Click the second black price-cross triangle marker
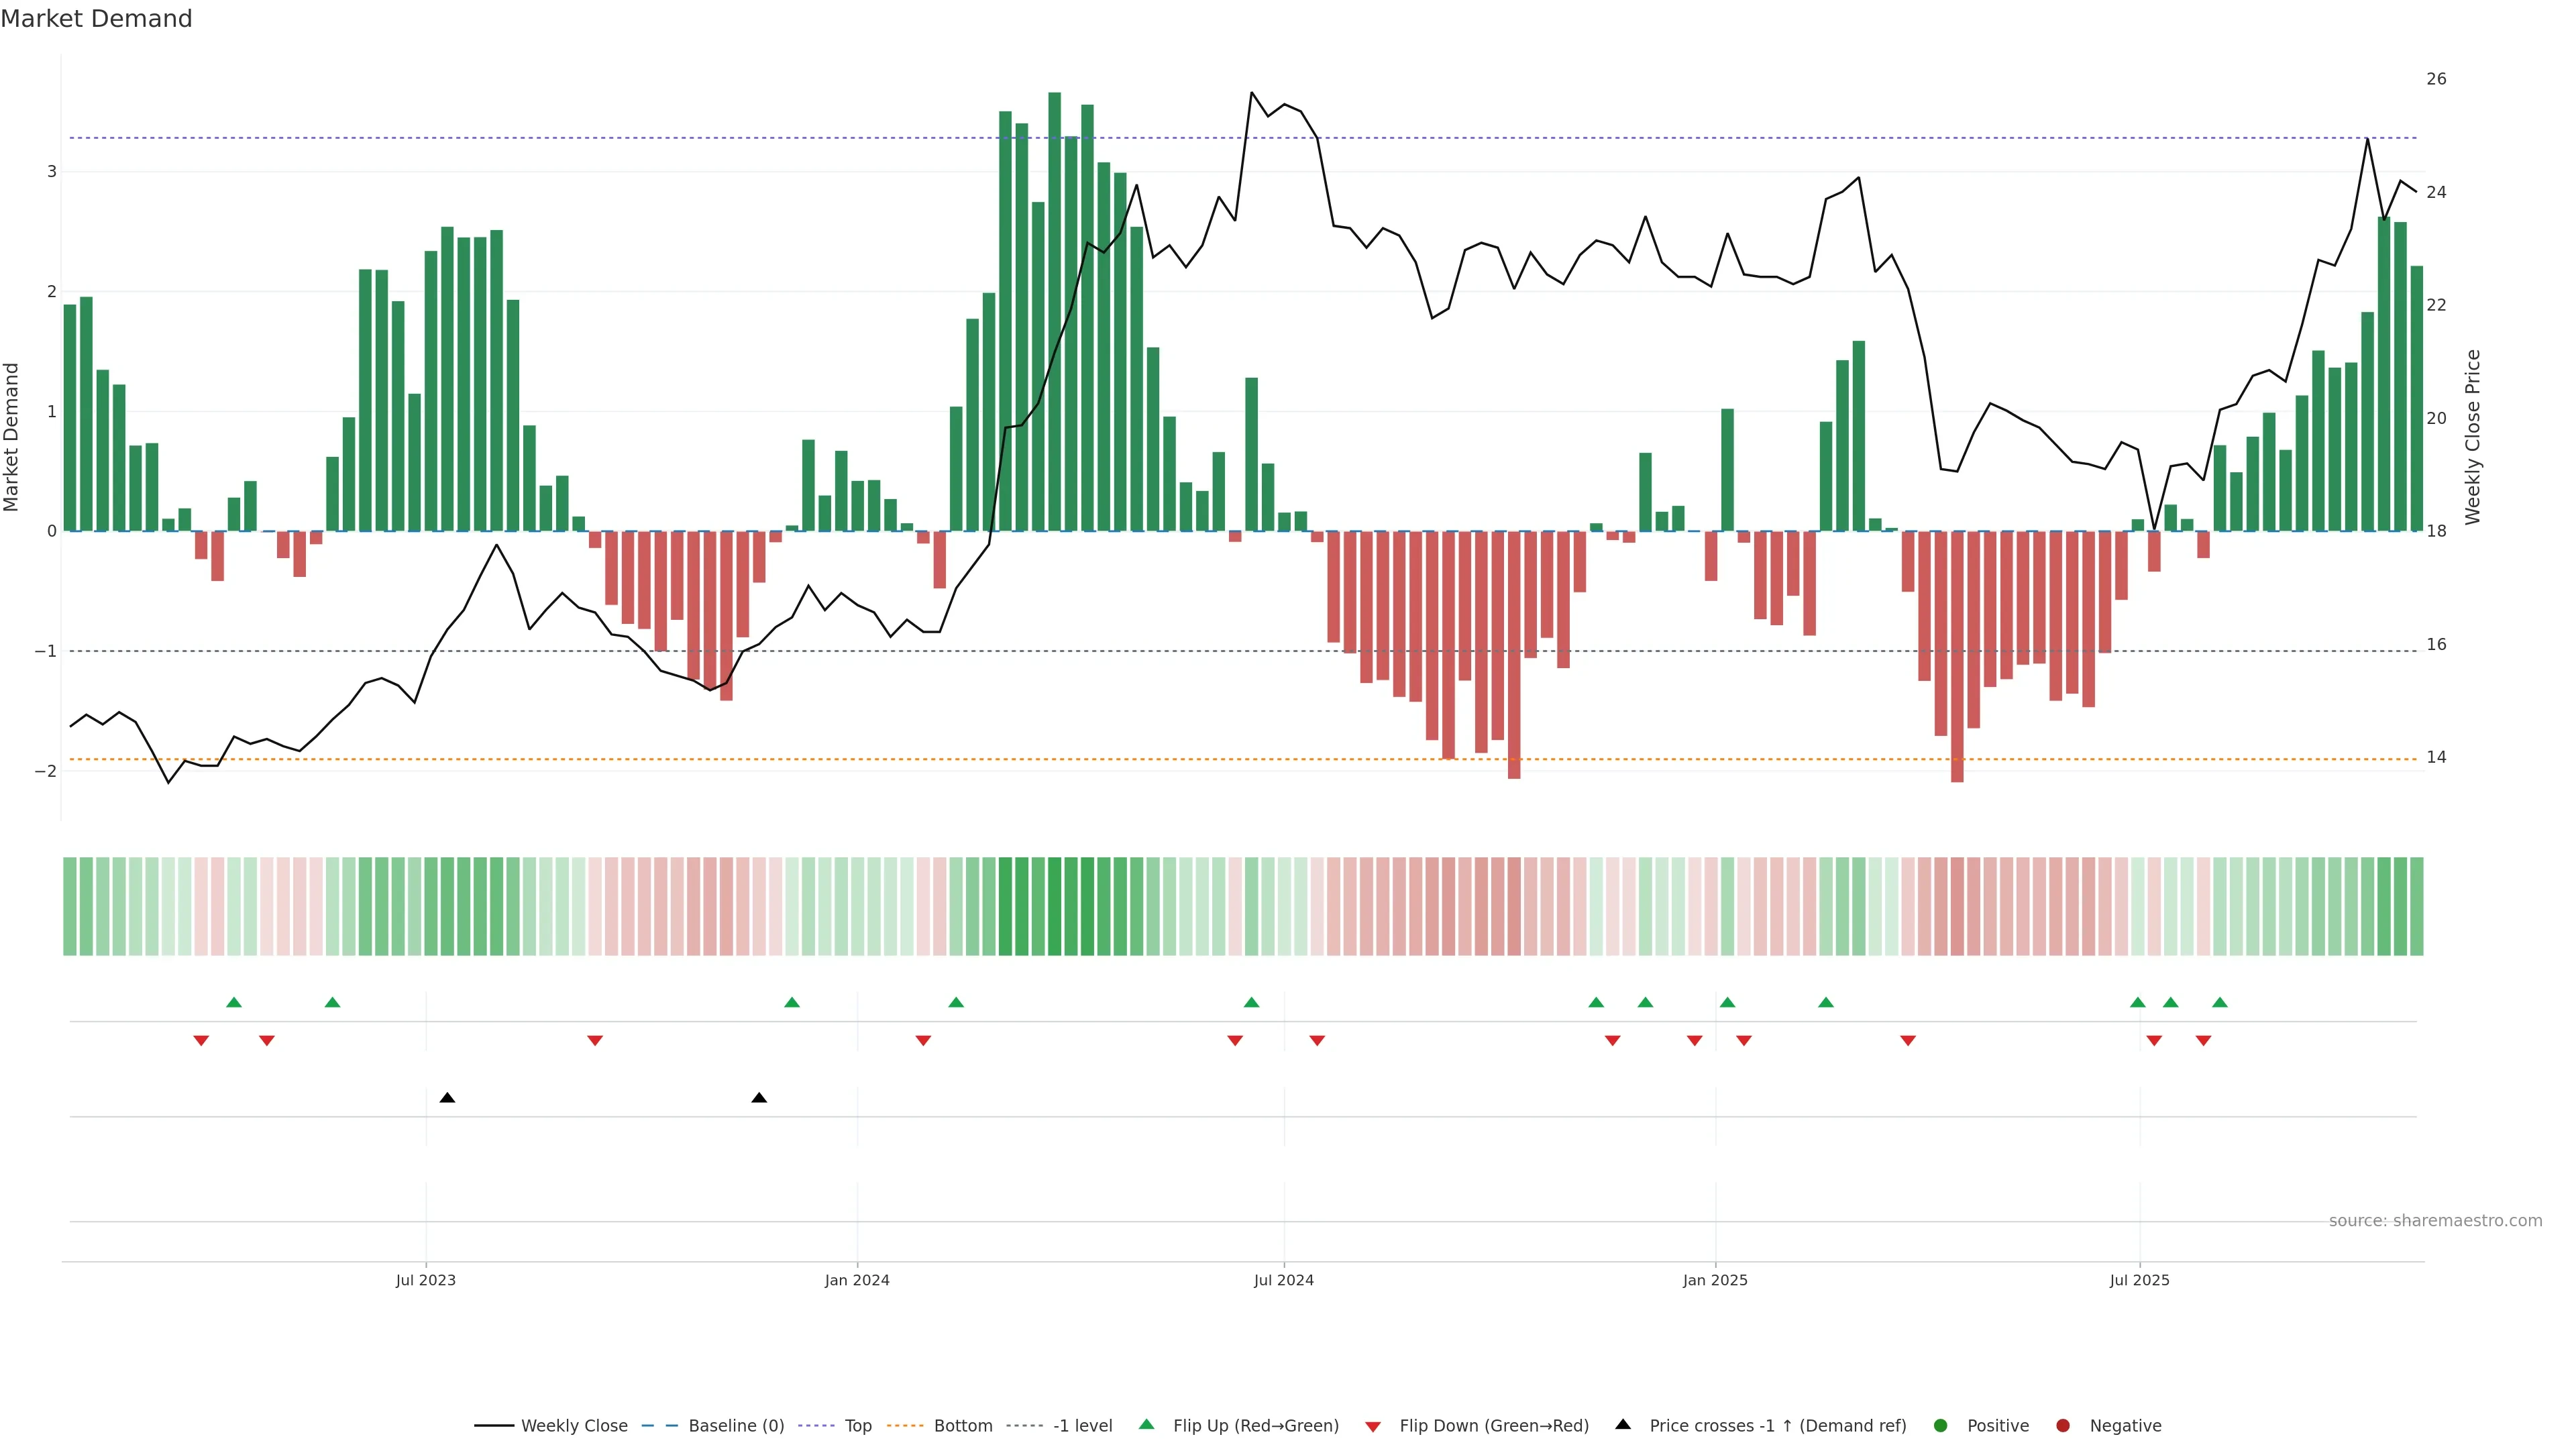 point(759,1098)
